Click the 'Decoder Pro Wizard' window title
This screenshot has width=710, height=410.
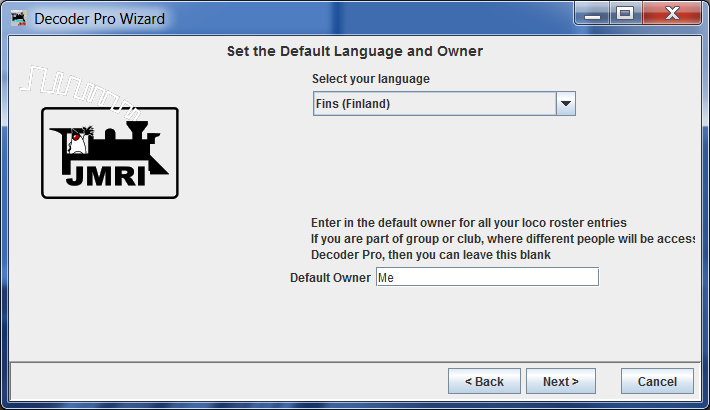[100, 19]
